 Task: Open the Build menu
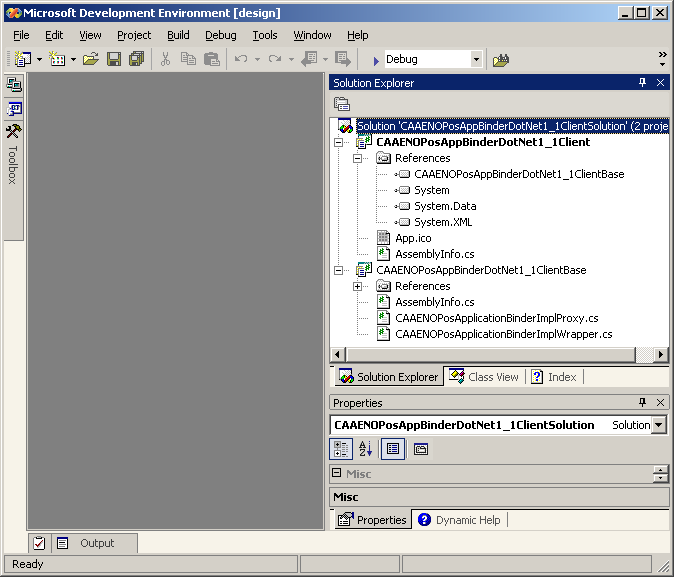178,35
